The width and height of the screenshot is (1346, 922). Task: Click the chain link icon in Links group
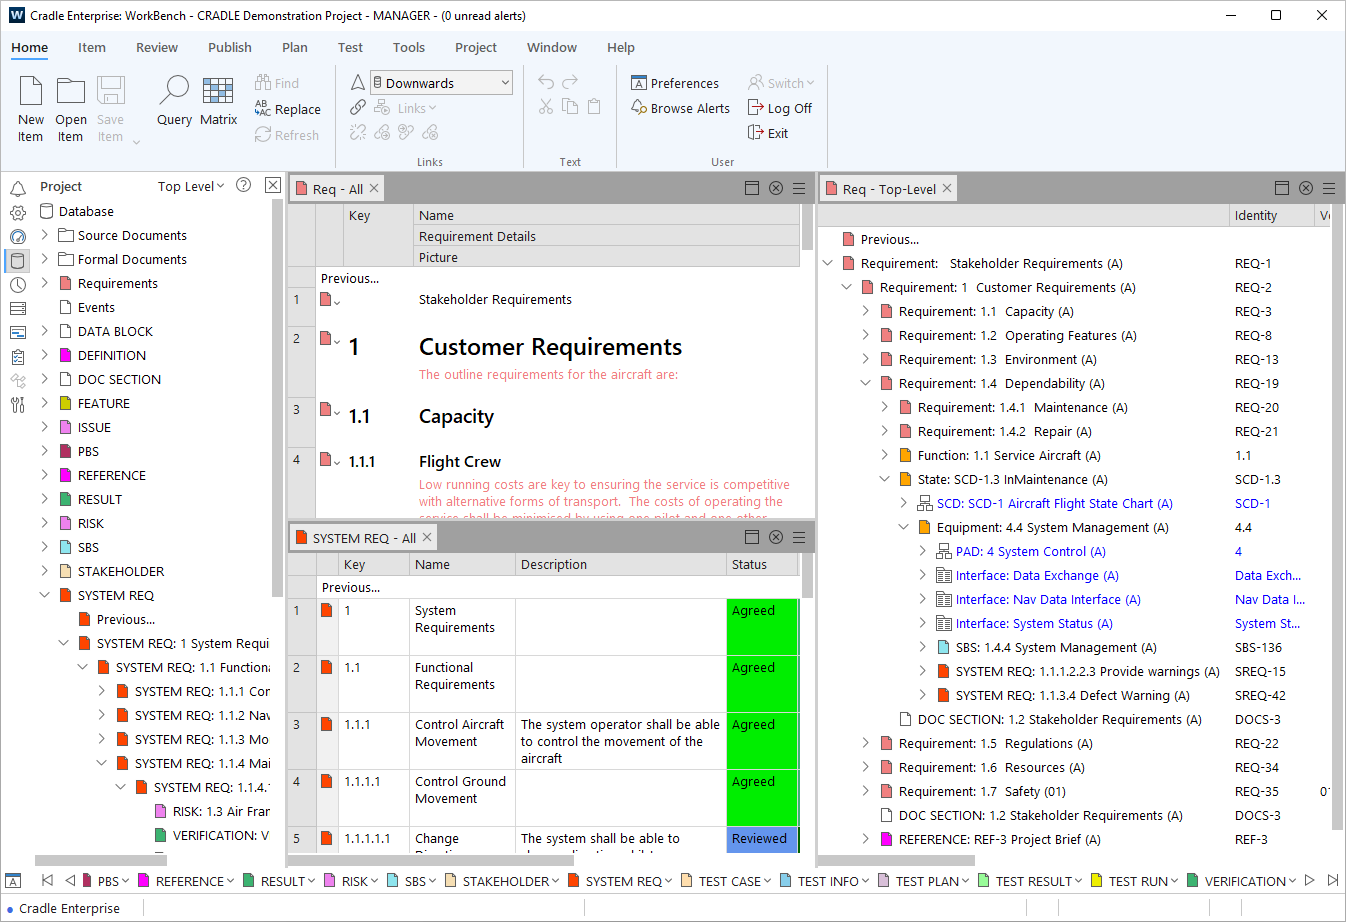(x=358, y=108)
